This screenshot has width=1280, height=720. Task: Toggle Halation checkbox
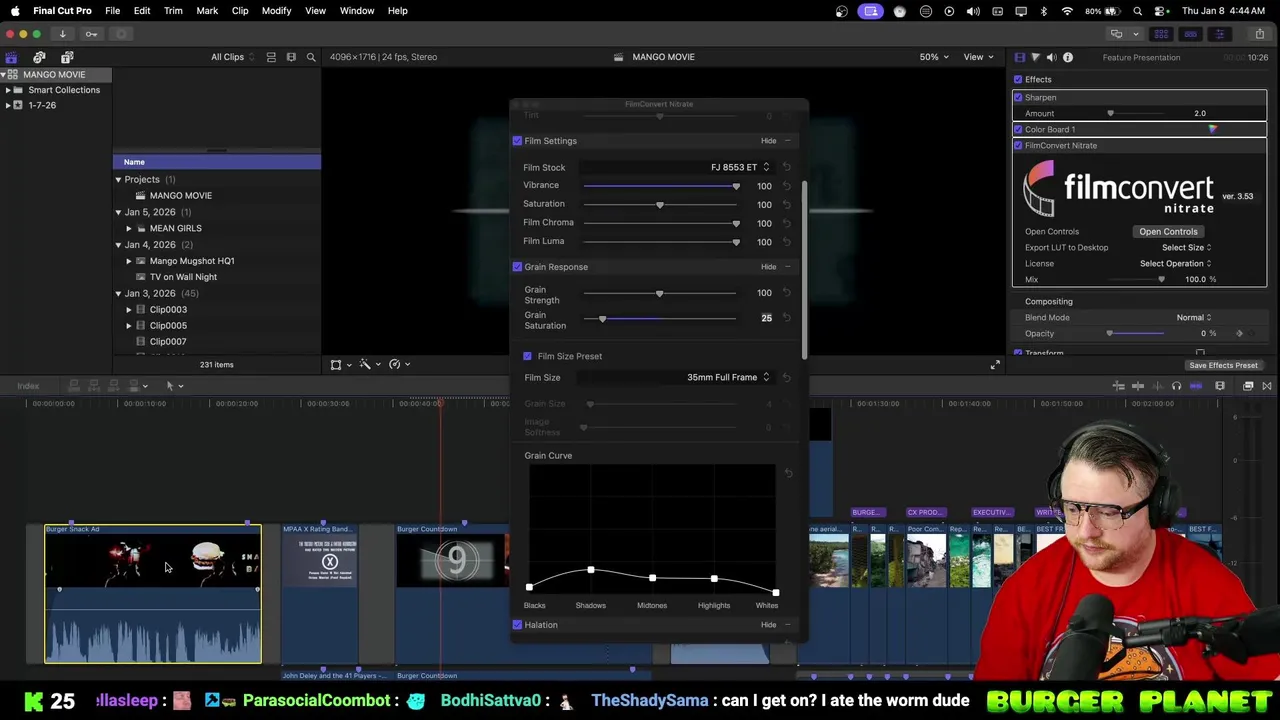517,625
